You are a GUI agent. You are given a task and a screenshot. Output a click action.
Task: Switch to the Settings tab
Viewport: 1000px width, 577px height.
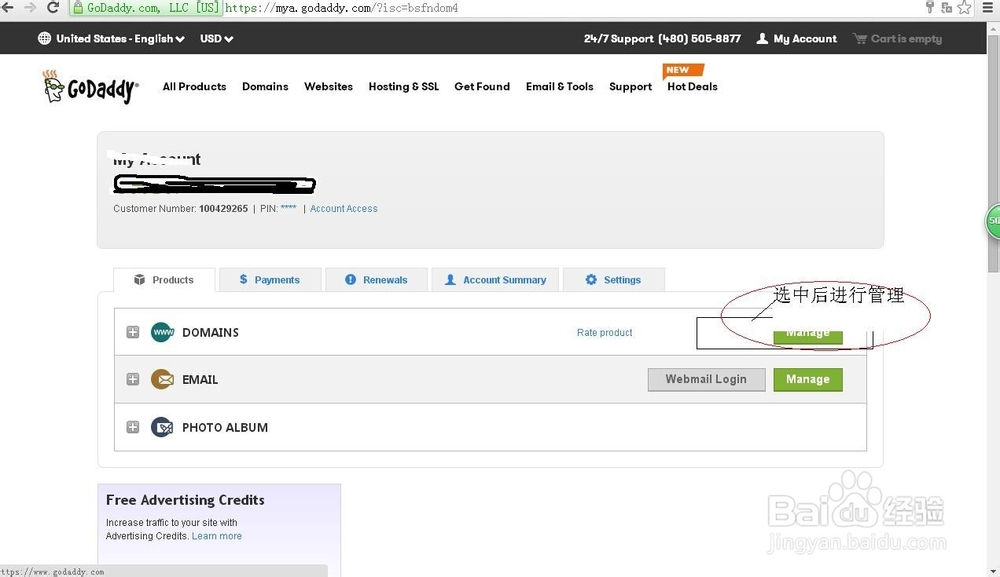tap(614, 280)
